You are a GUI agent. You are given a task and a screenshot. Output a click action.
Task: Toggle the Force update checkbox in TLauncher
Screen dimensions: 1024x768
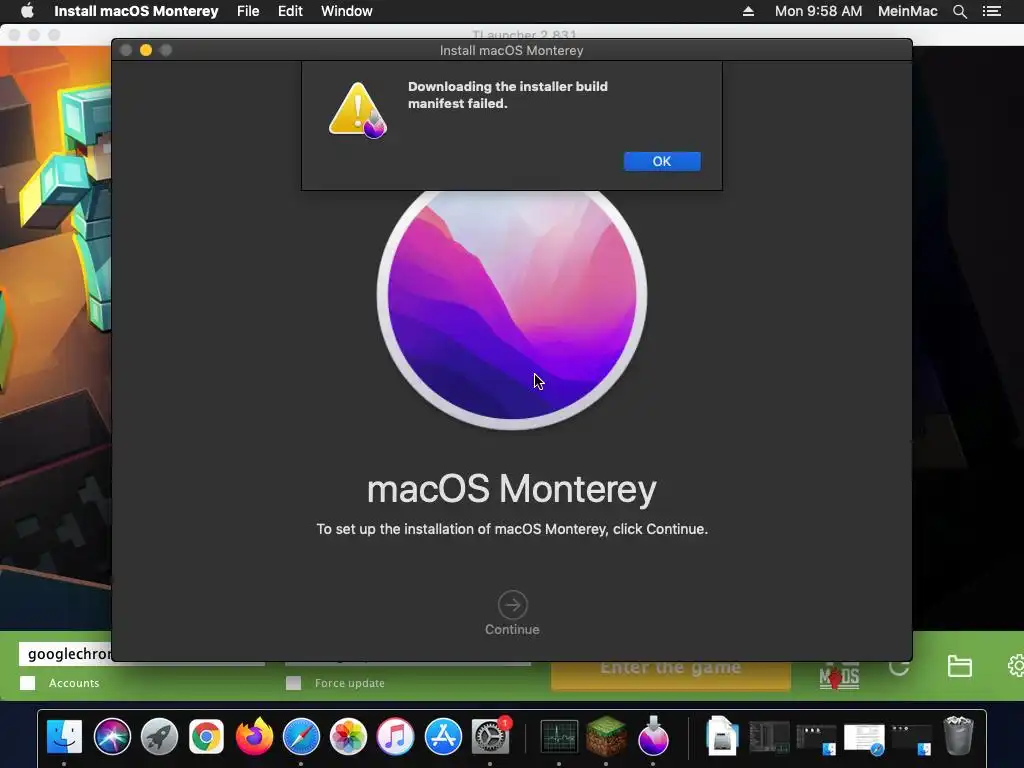pos(293,683)
